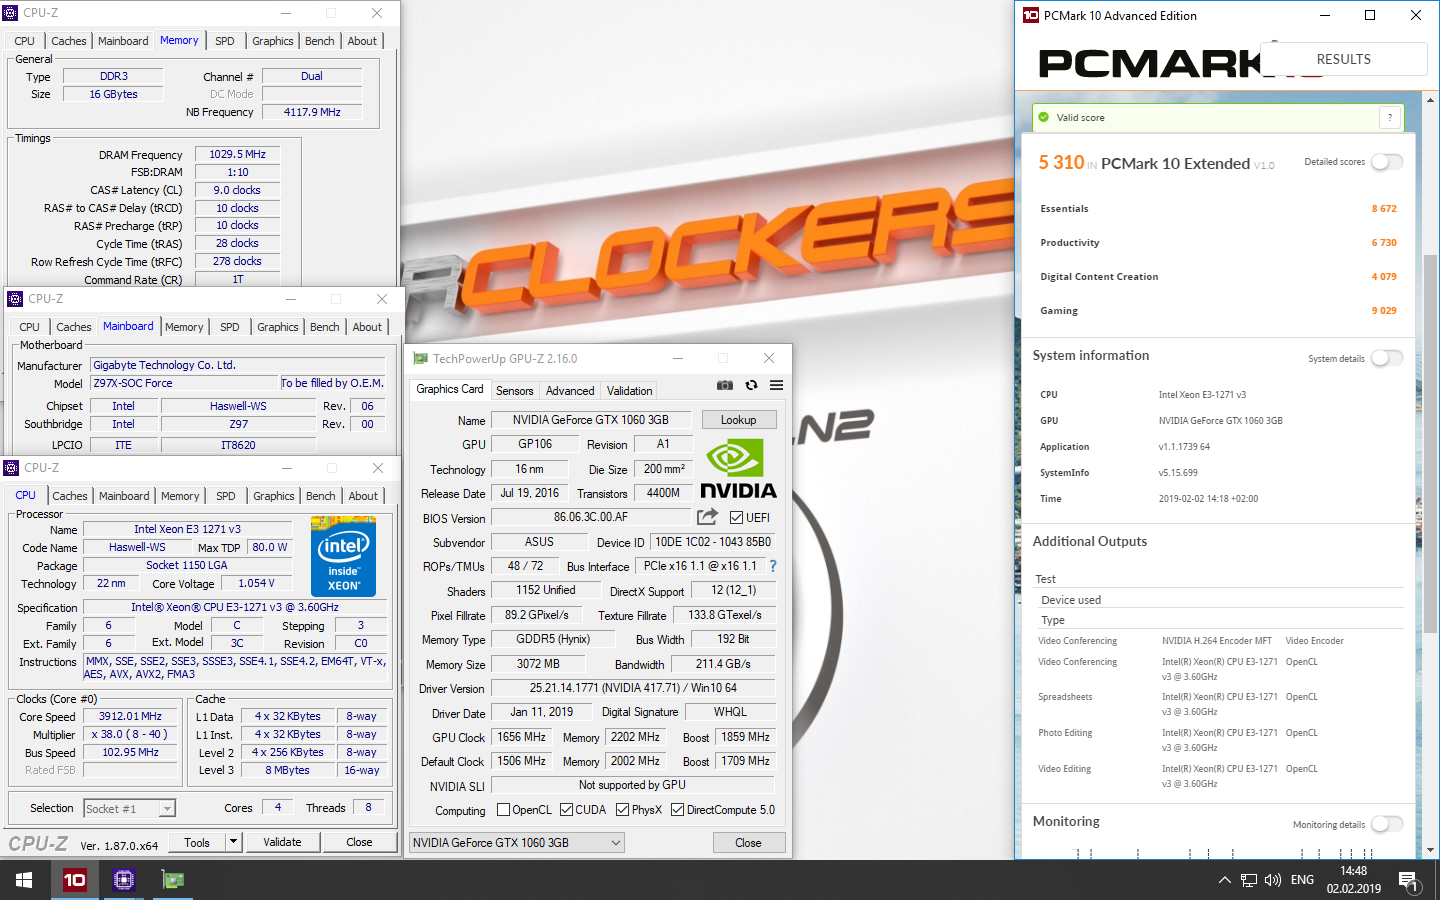Open the GPU-Z hamburger menu
The image size is (1440, 900).
click(776, 385)
